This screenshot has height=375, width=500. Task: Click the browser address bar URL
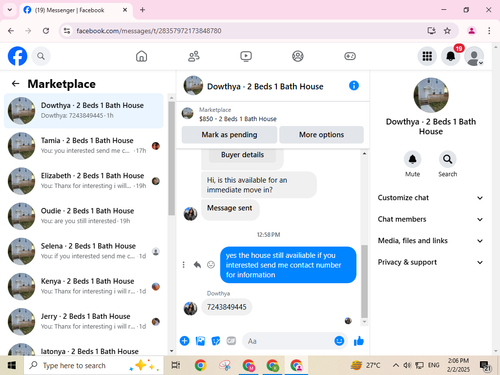pyautogui.click(x=149, y=31)
